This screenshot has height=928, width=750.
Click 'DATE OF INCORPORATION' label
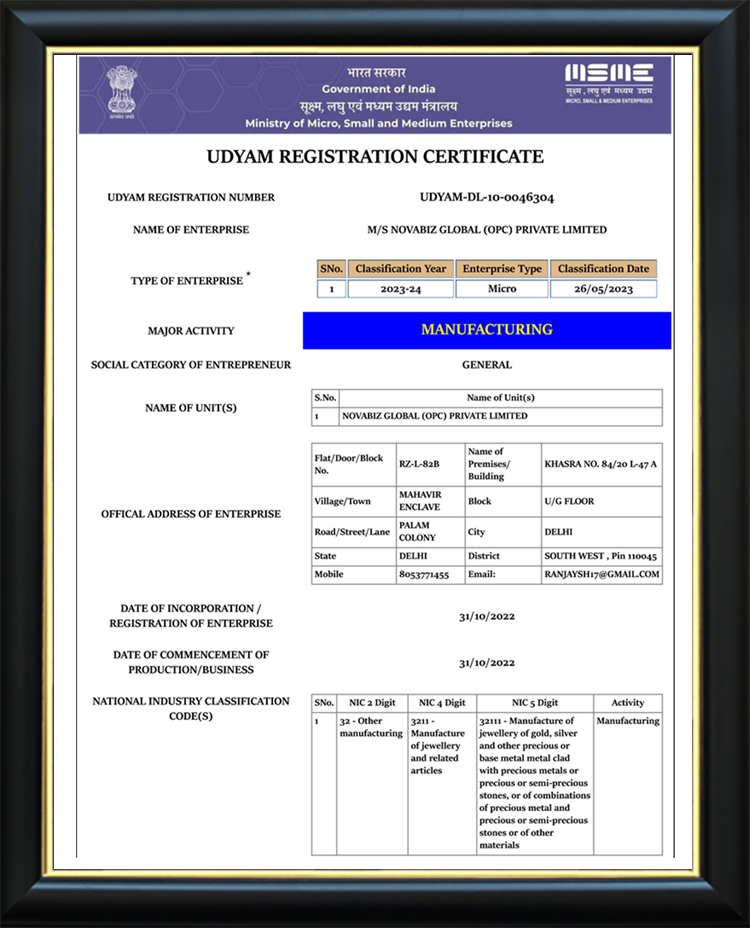coord(191,616)
